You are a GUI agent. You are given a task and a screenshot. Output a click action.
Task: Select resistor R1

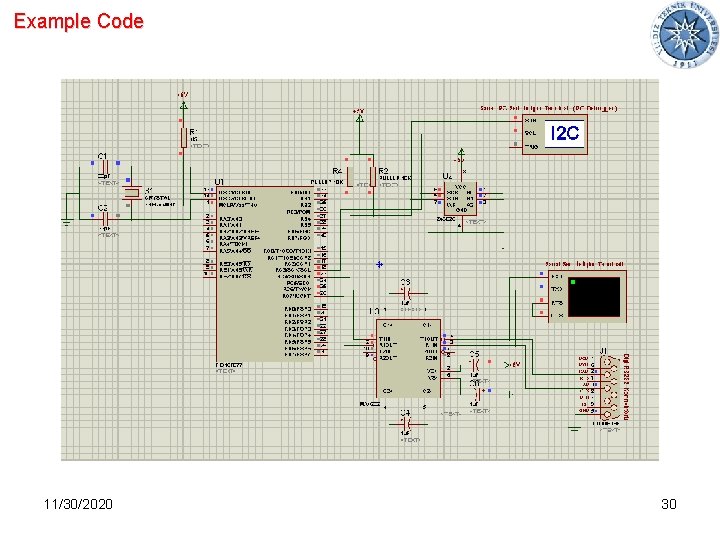pos(184,137)
